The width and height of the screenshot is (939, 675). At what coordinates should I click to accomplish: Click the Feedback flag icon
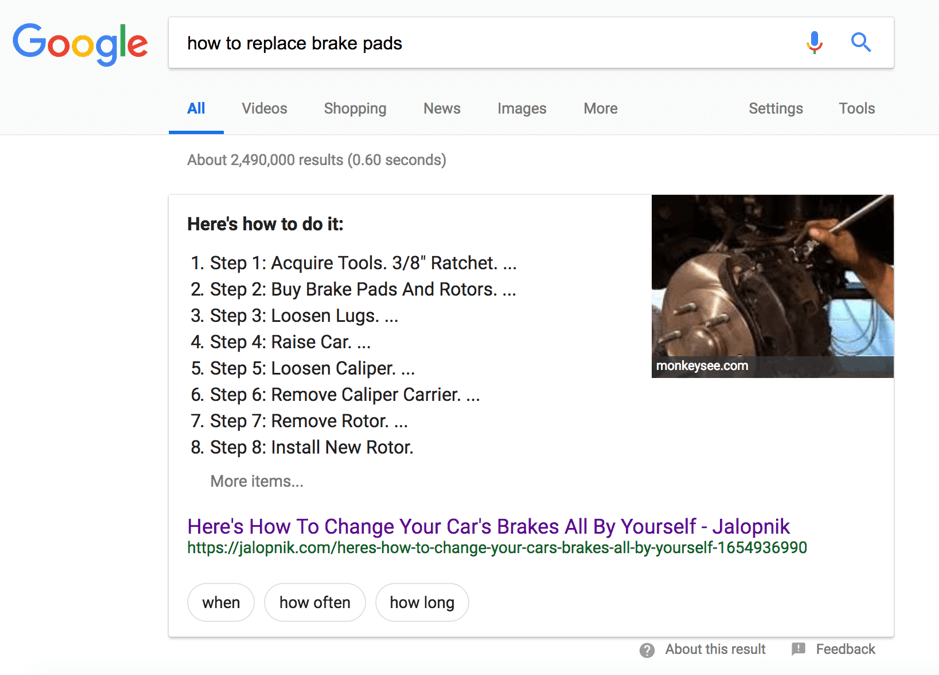coord(798,650)
